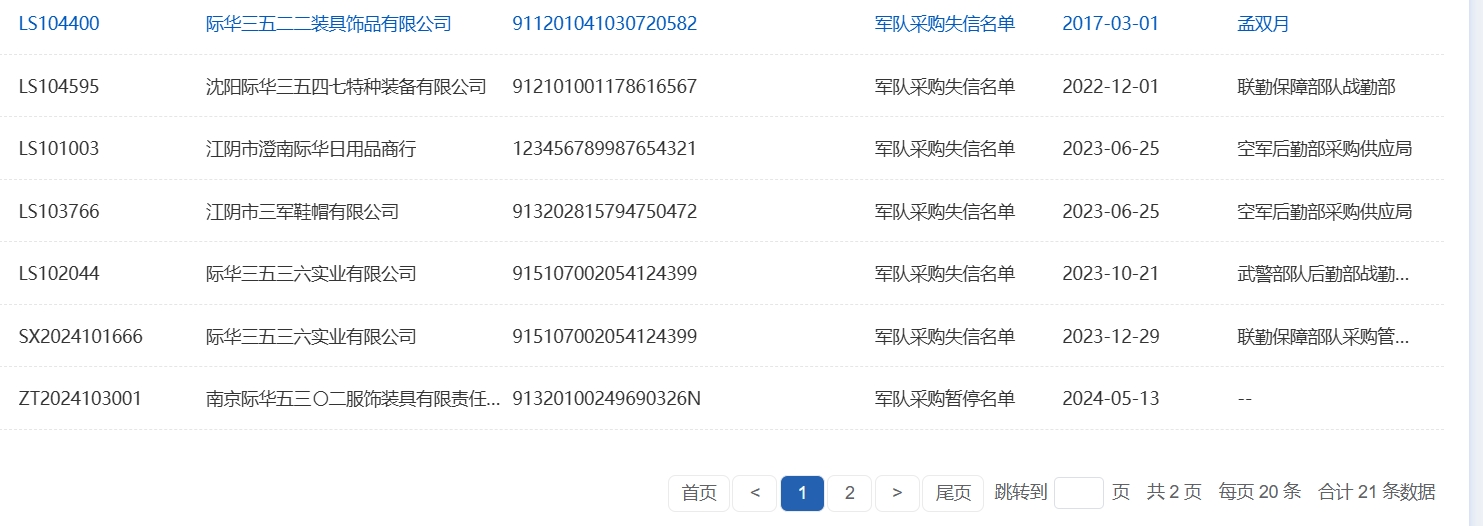Focus the 跳转到 page number input
The width and height of the screenshot is (1483, 526).
pyautogui.click(x=1079, y=492)
